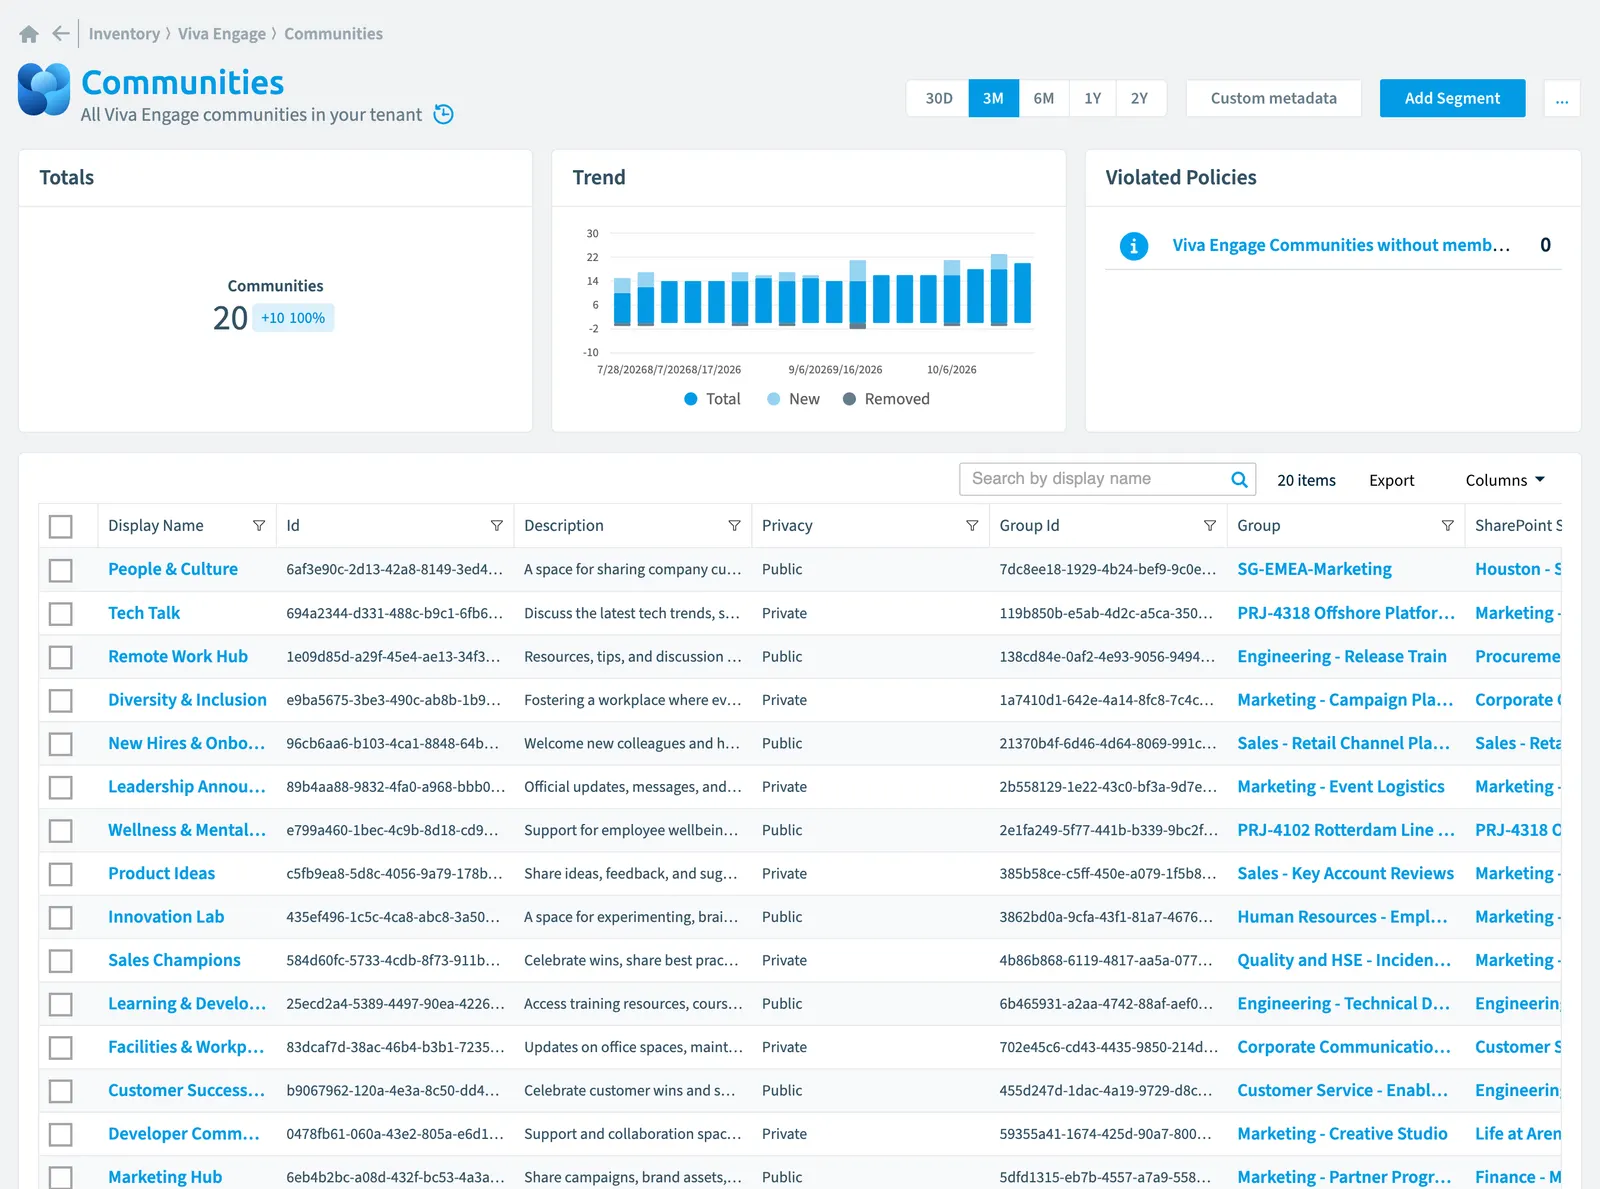Open the Group Id column filter icon

(1210, 526)
